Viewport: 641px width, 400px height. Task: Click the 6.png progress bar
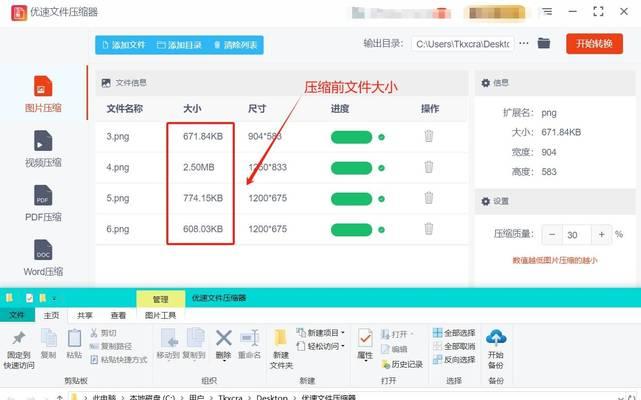point(351,229)
